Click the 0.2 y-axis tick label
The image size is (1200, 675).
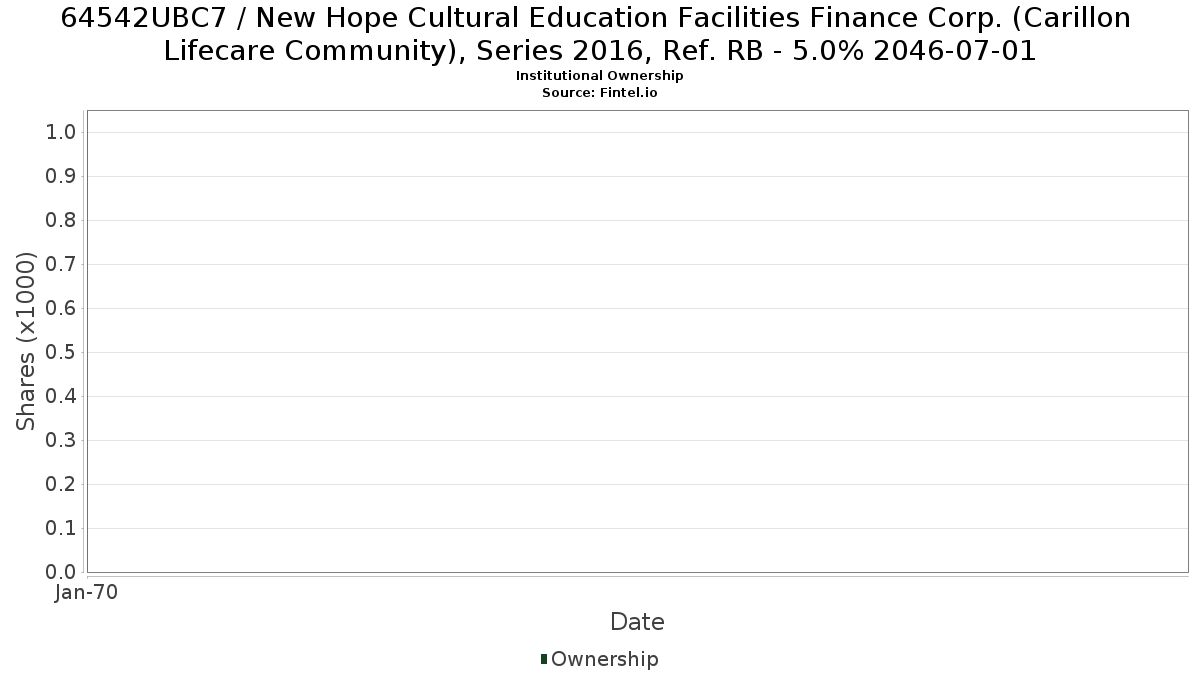pyautogui.click(x=62, y=485)
